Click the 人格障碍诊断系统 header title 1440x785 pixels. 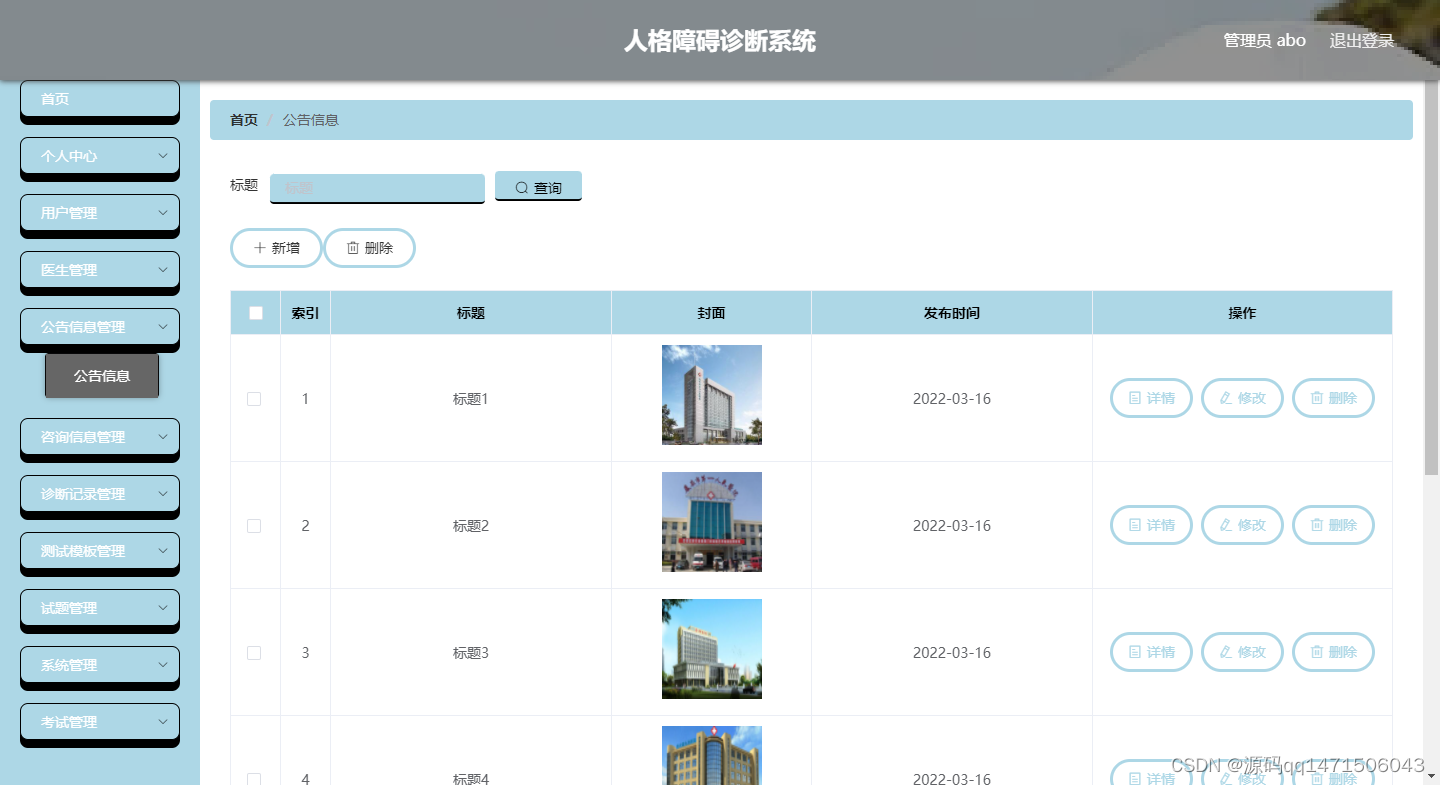point(720,41)
